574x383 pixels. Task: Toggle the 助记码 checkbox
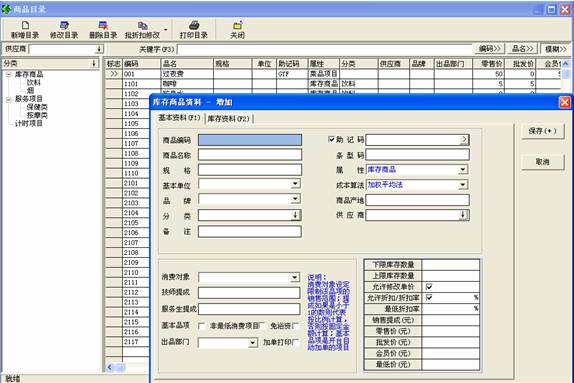click(331, 139)
